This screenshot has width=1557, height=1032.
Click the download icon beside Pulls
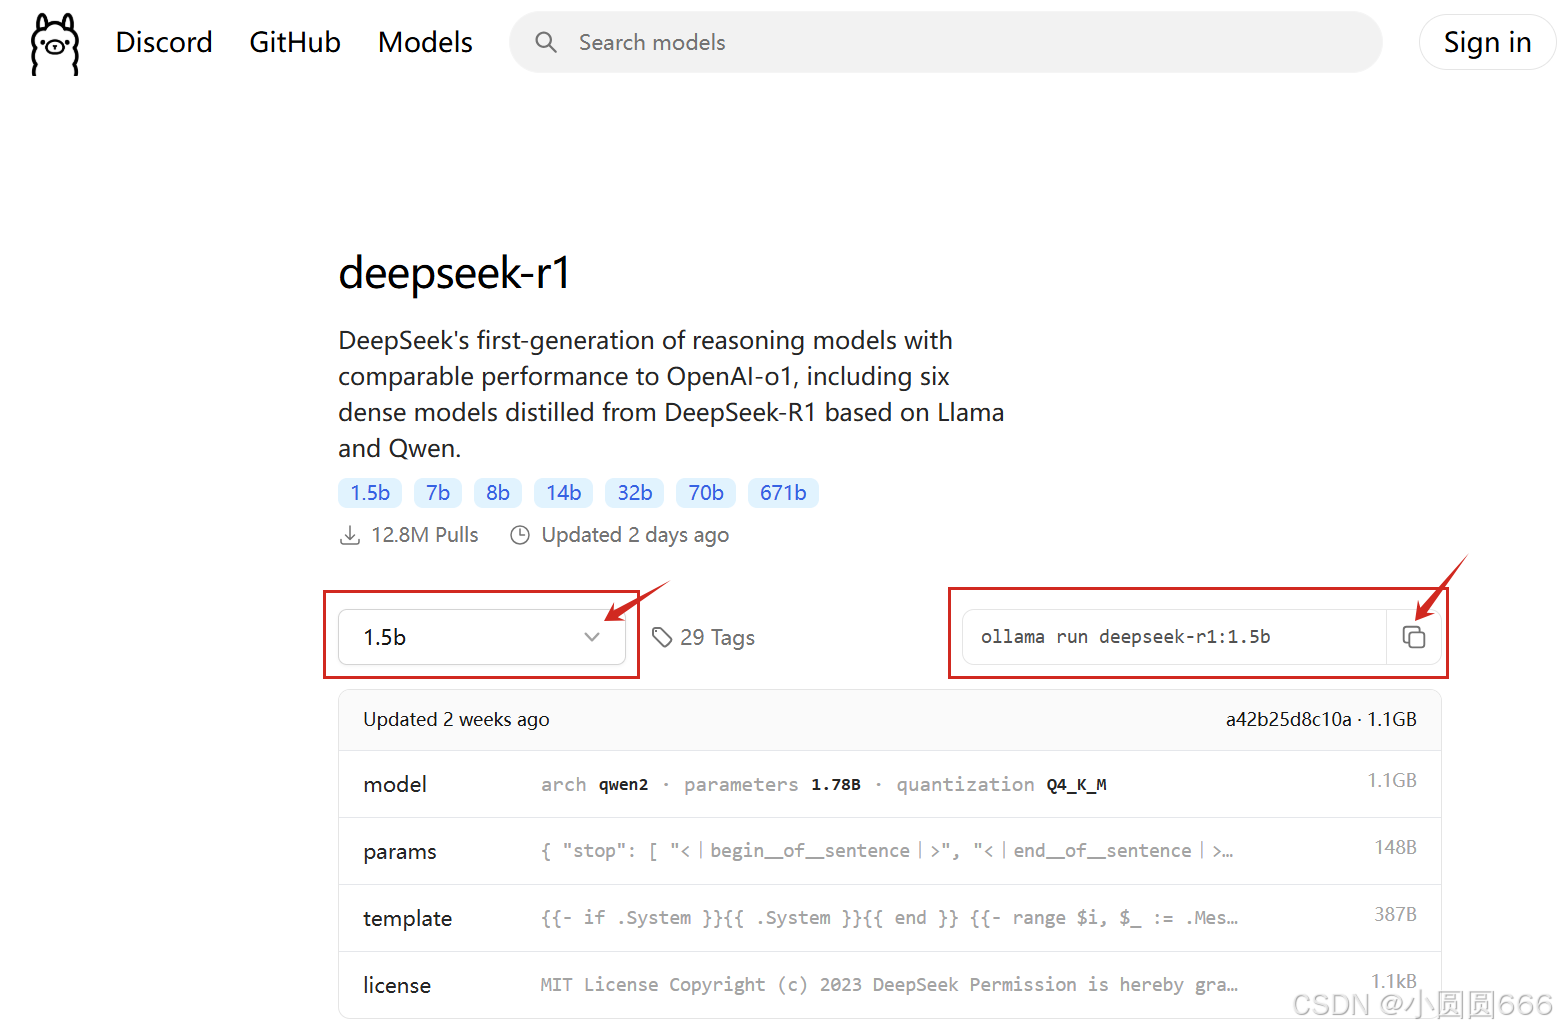pos(350,535)
